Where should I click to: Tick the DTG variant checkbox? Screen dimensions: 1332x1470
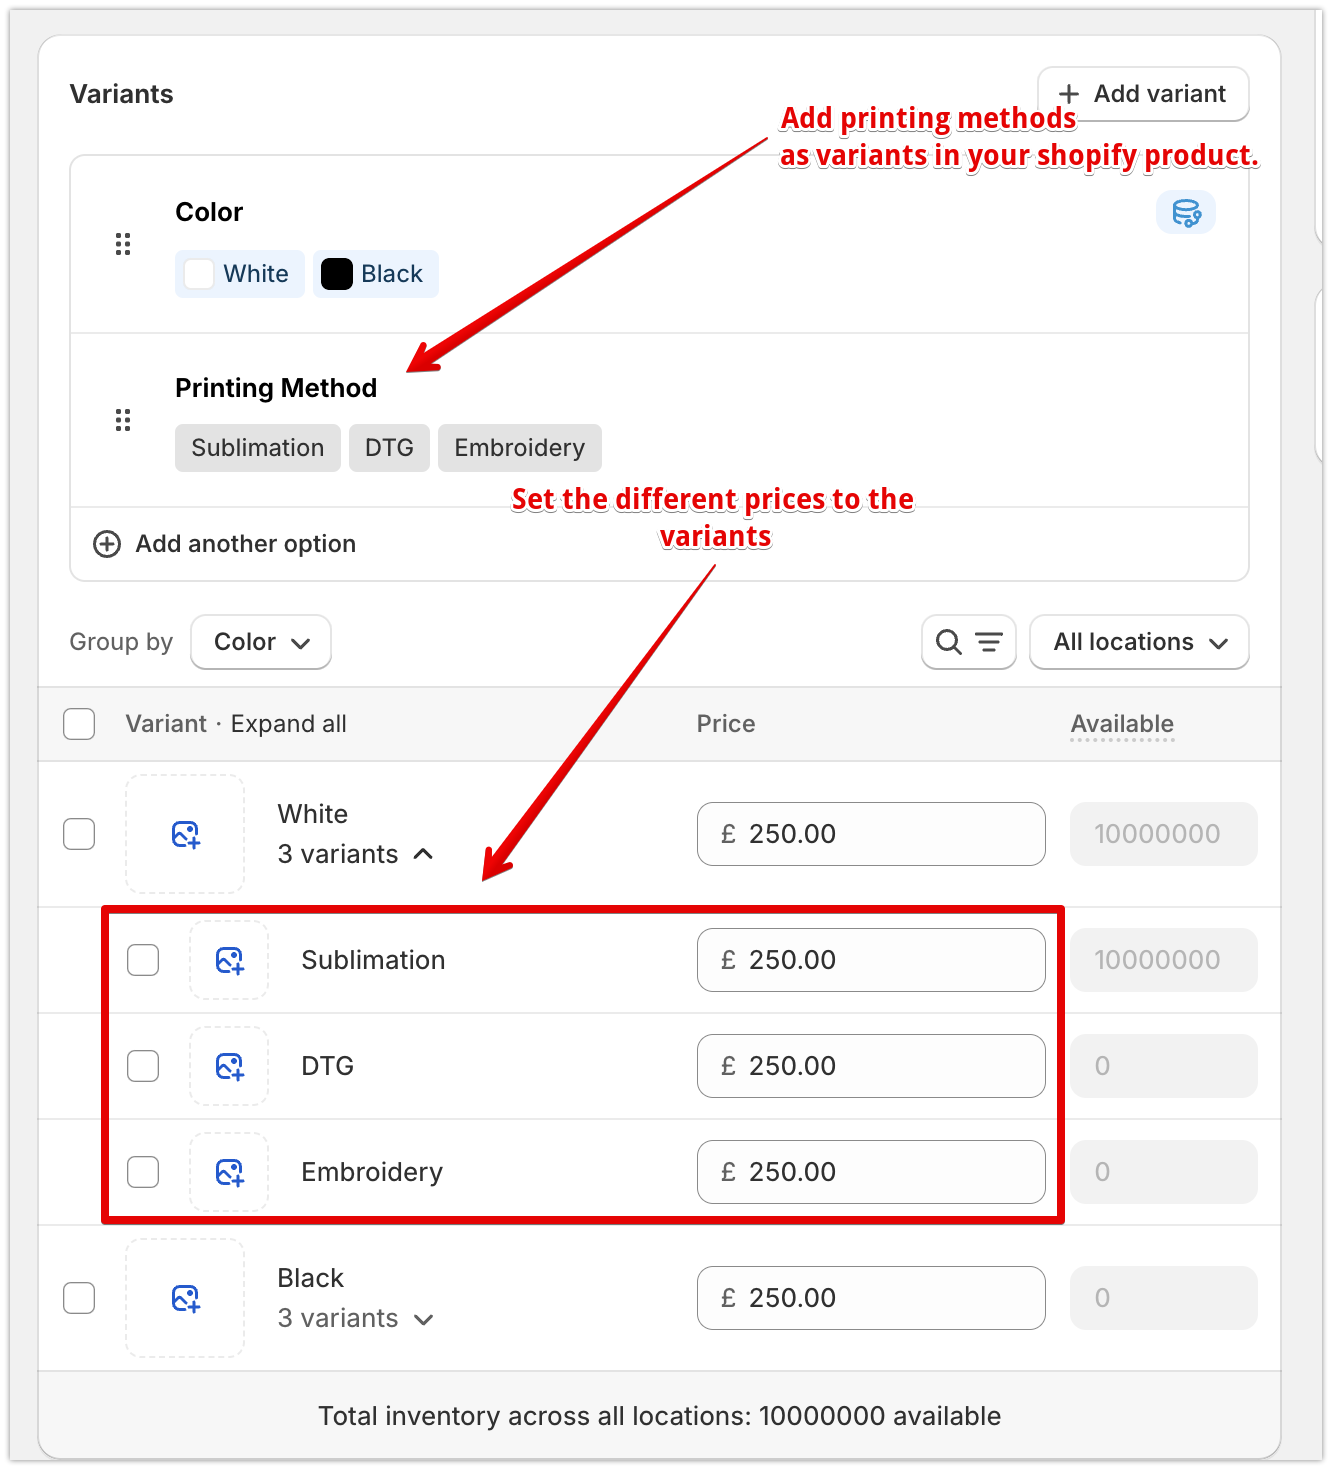pyautogui.click(x=143, y=1066)
